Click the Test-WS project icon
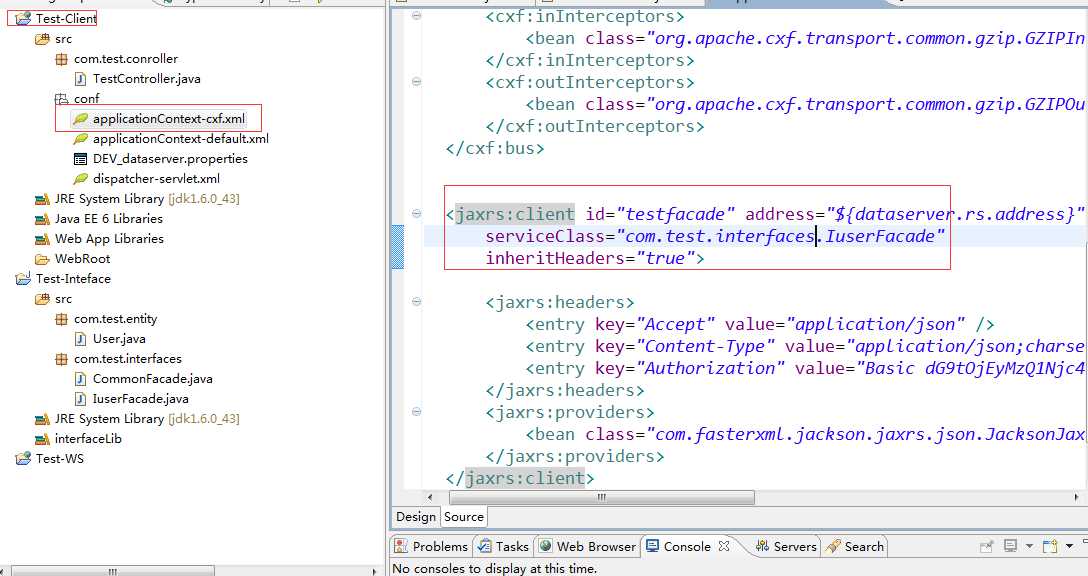This screenshot has height=576, width=1088. point(23,459)
